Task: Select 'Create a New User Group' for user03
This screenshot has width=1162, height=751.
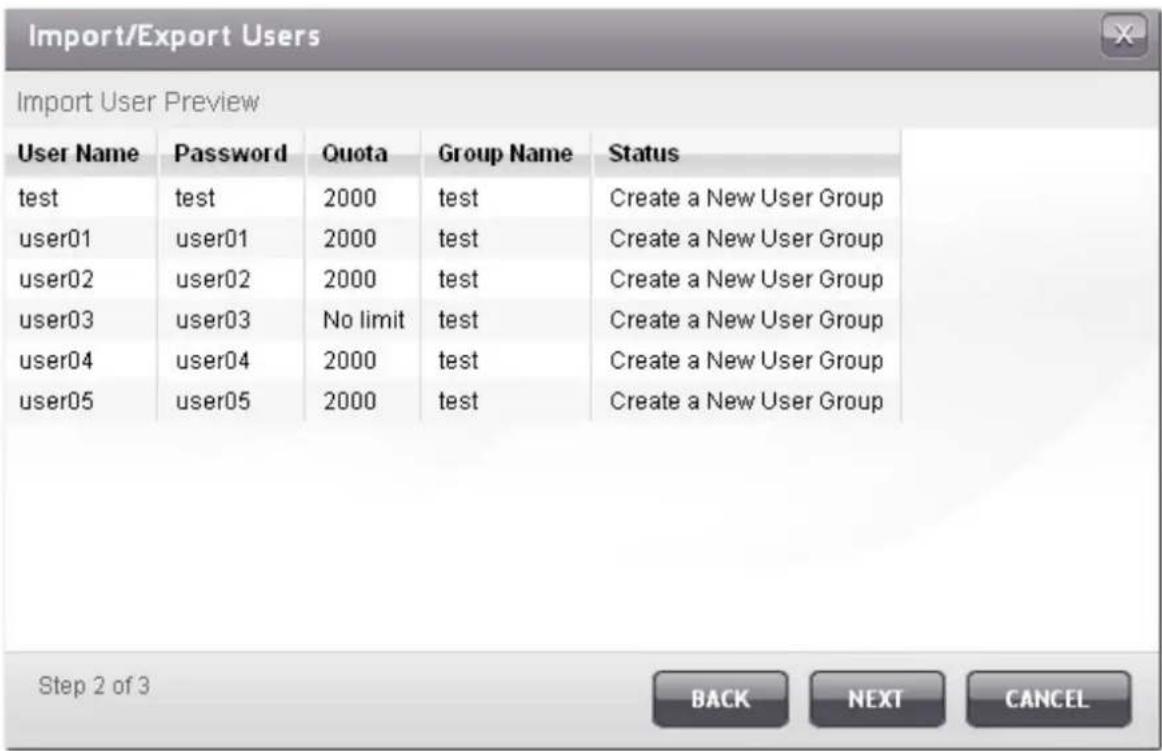Action: point(746,320)
